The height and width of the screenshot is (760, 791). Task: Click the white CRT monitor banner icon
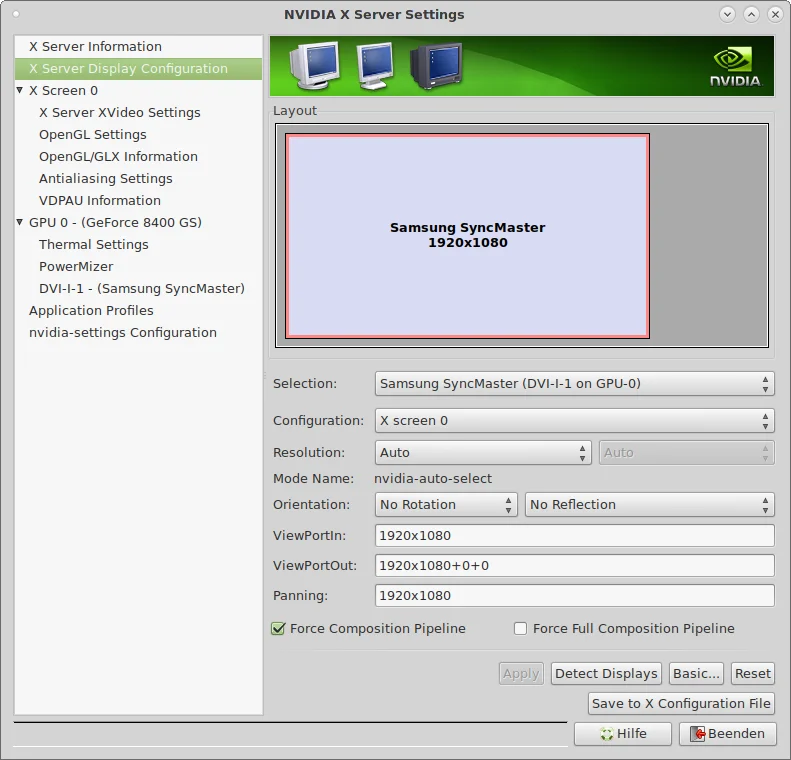click(x=314, y=66)
